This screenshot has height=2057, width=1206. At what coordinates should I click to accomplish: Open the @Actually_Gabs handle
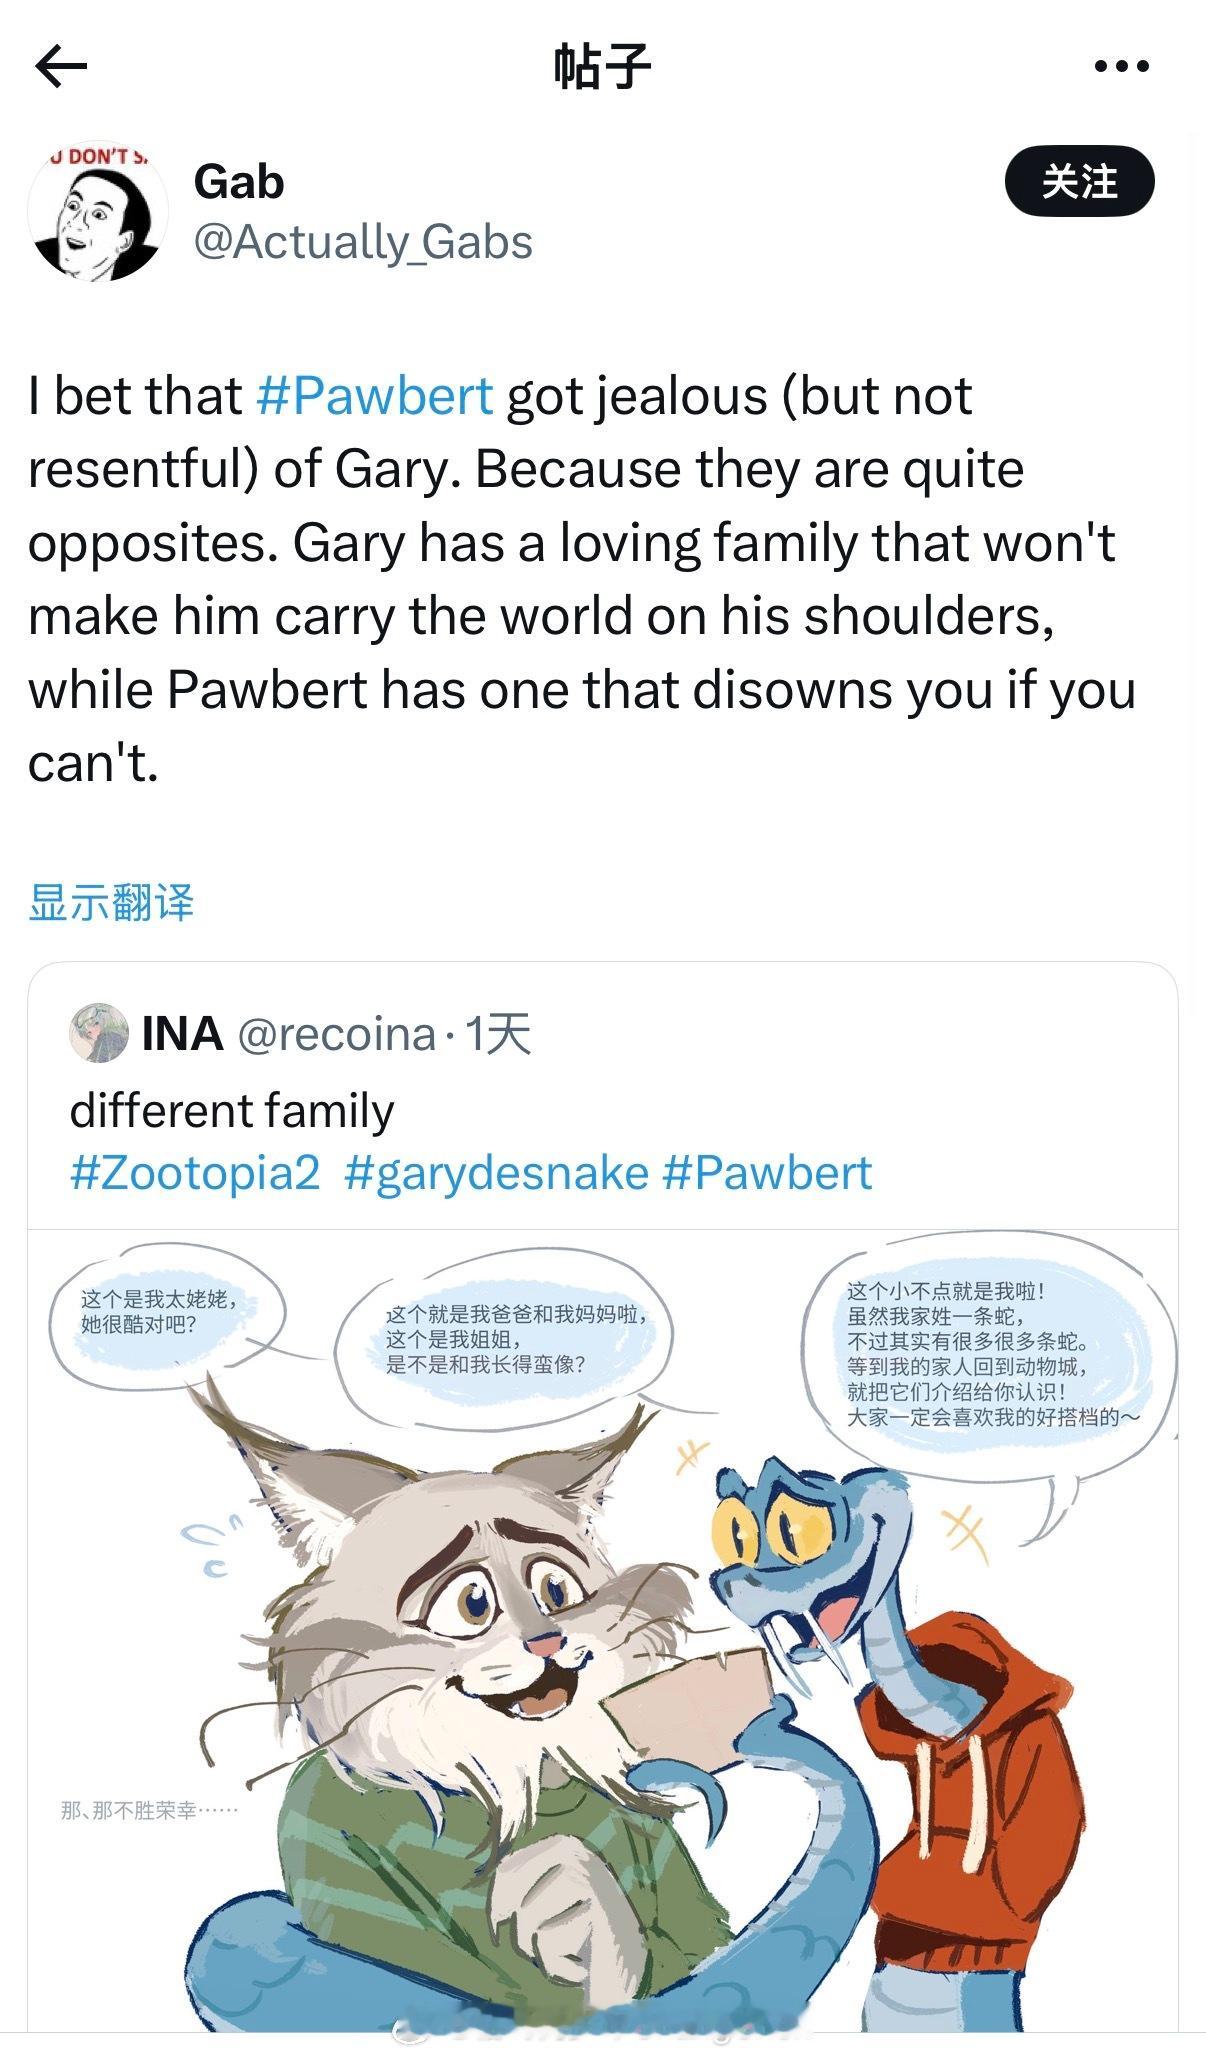[363, 243]
